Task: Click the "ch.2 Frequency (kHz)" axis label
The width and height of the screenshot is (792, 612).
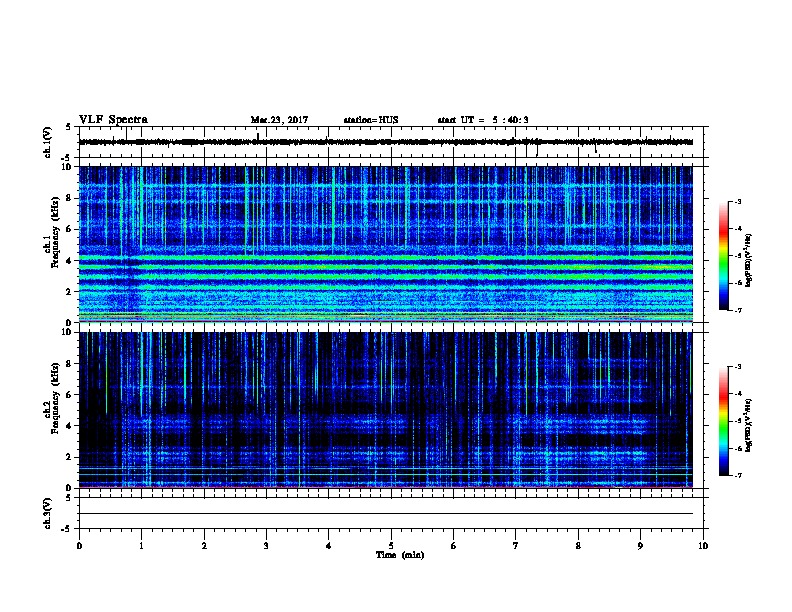Action: coord(52,398)
